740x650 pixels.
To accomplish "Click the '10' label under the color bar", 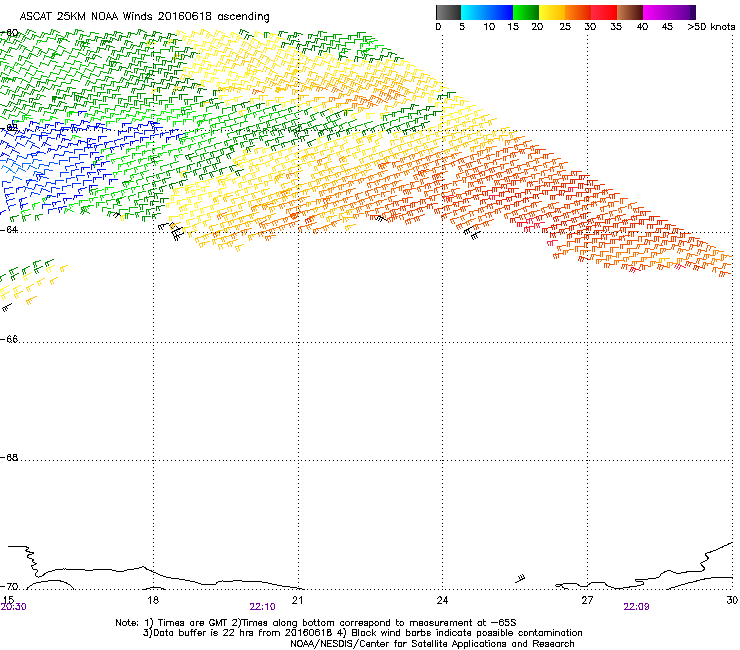I will point(489,27).
